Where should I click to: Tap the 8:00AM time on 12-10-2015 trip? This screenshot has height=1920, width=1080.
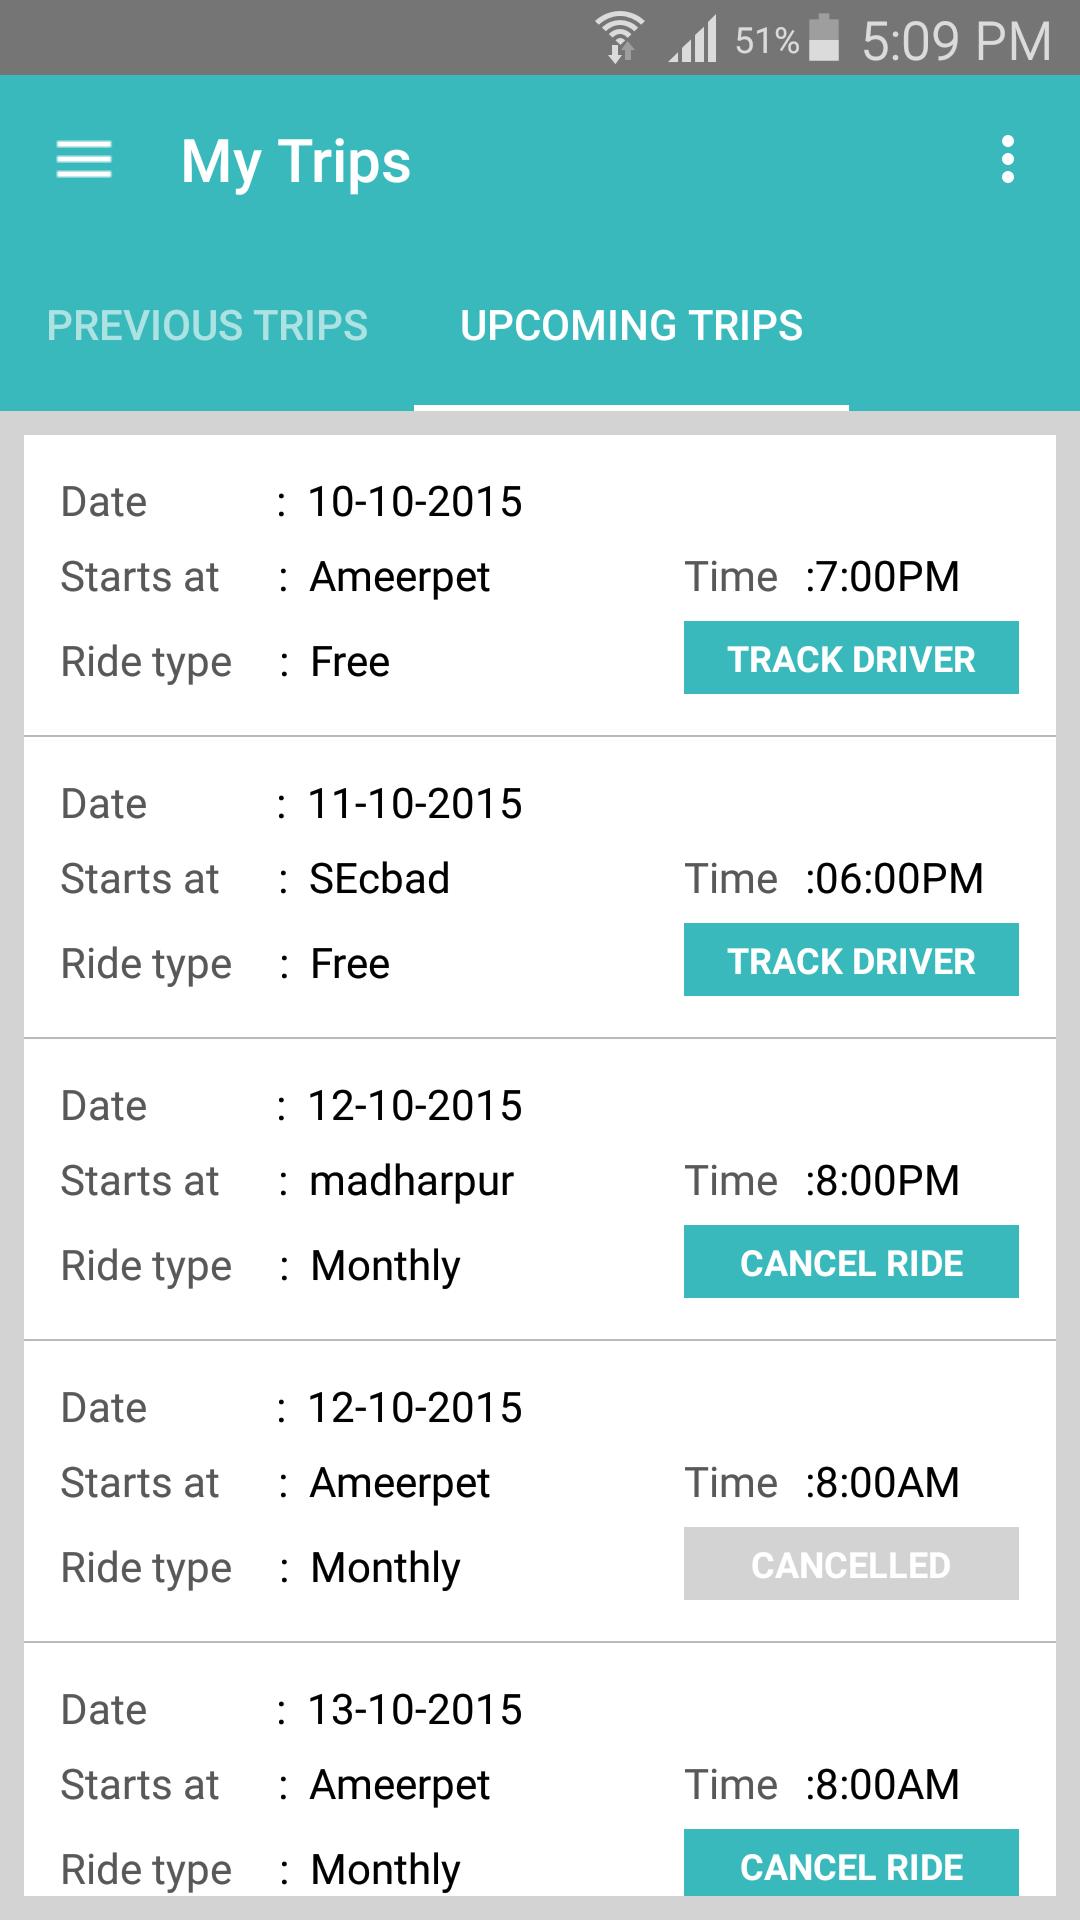click(x=886, y=1483)
